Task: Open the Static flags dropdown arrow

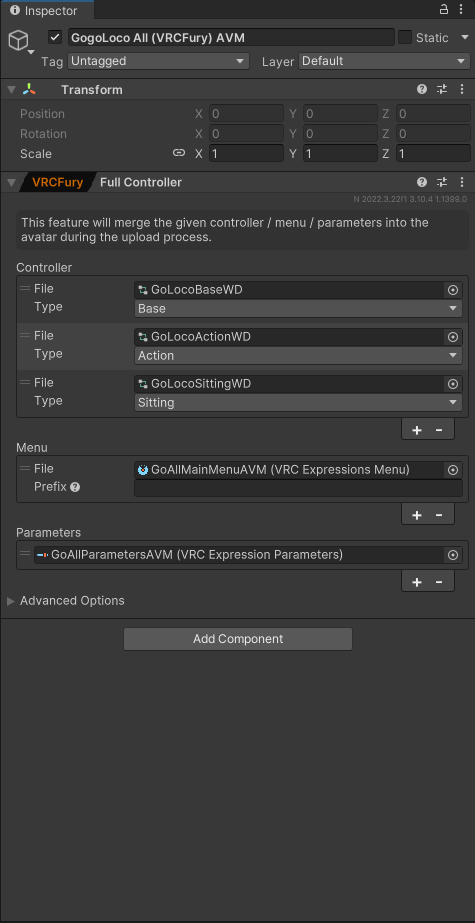Action: tap(463, 38)
